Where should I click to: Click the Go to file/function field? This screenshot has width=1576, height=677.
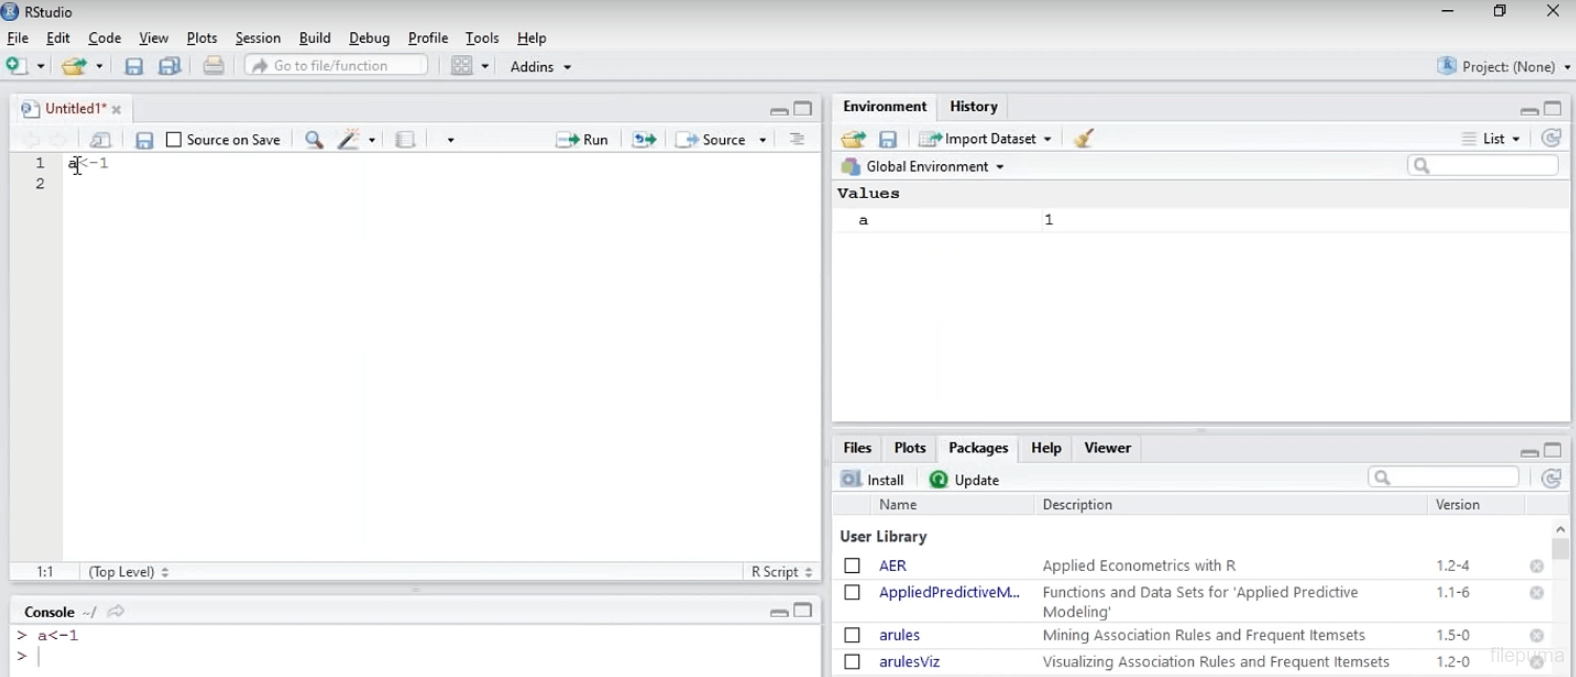point(336,66)
